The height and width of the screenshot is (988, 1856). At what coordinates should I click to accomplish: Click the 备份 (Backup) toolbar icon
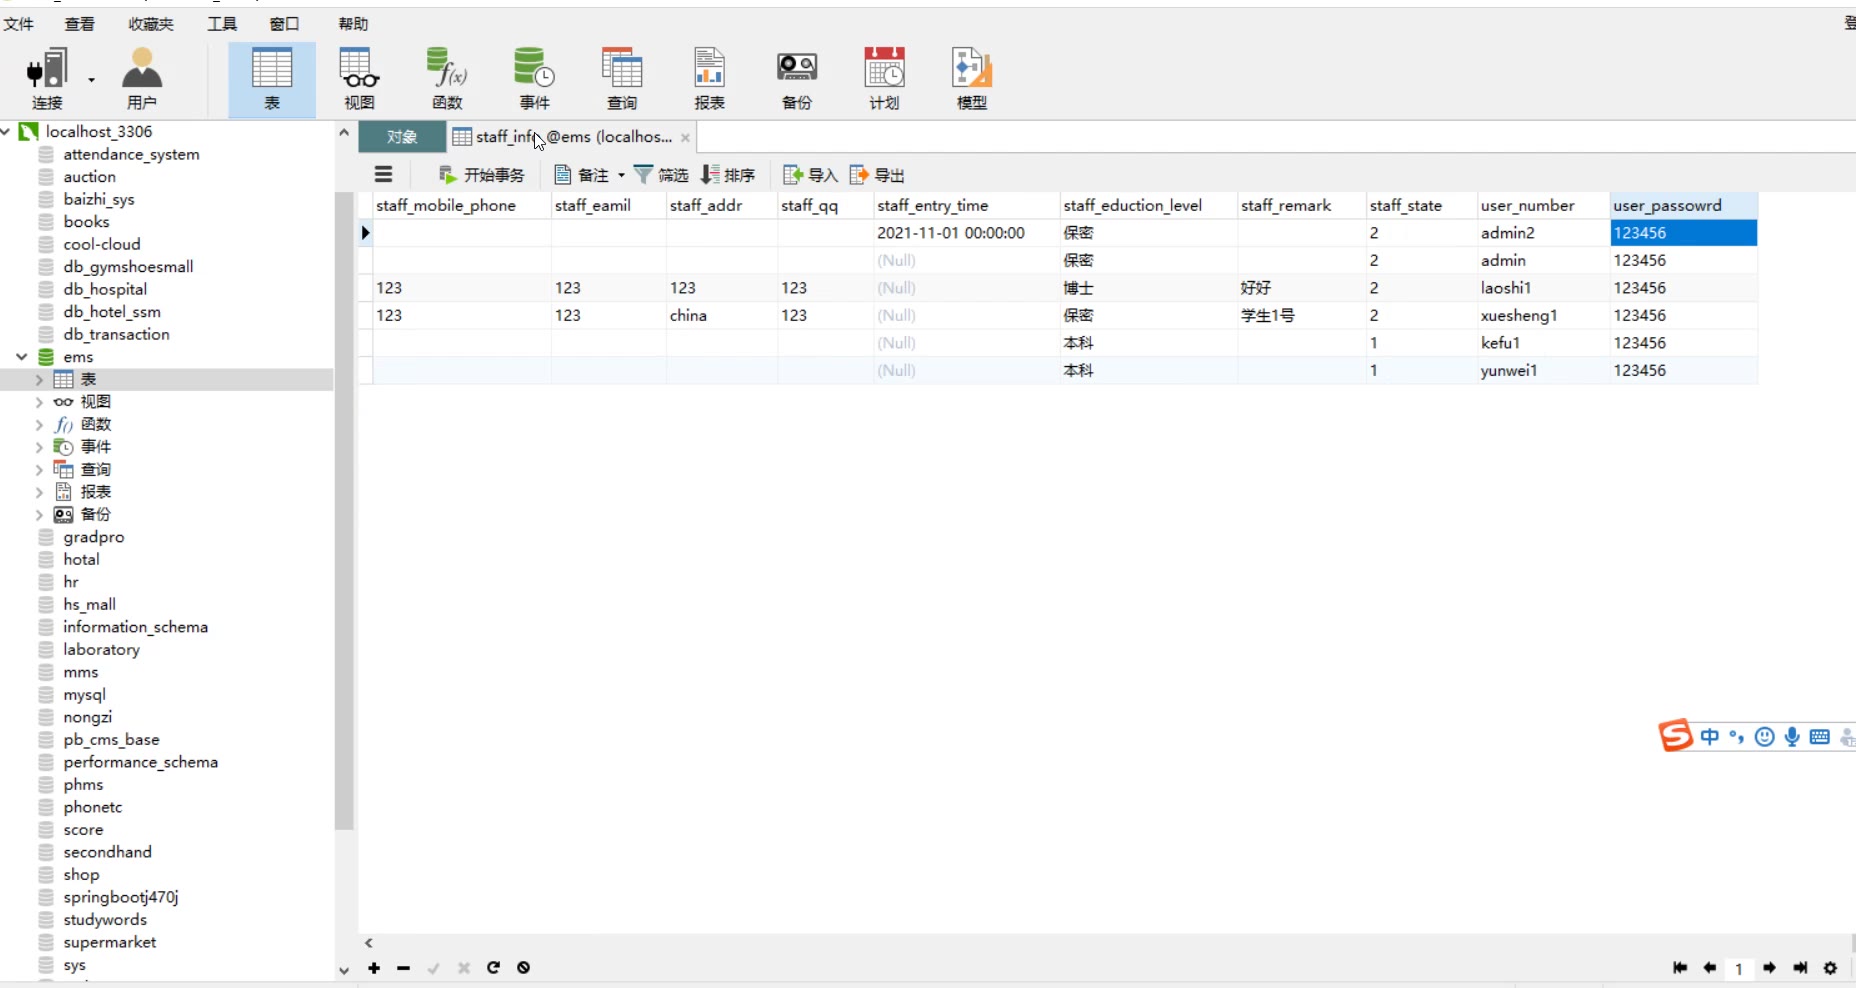[796, 79]
